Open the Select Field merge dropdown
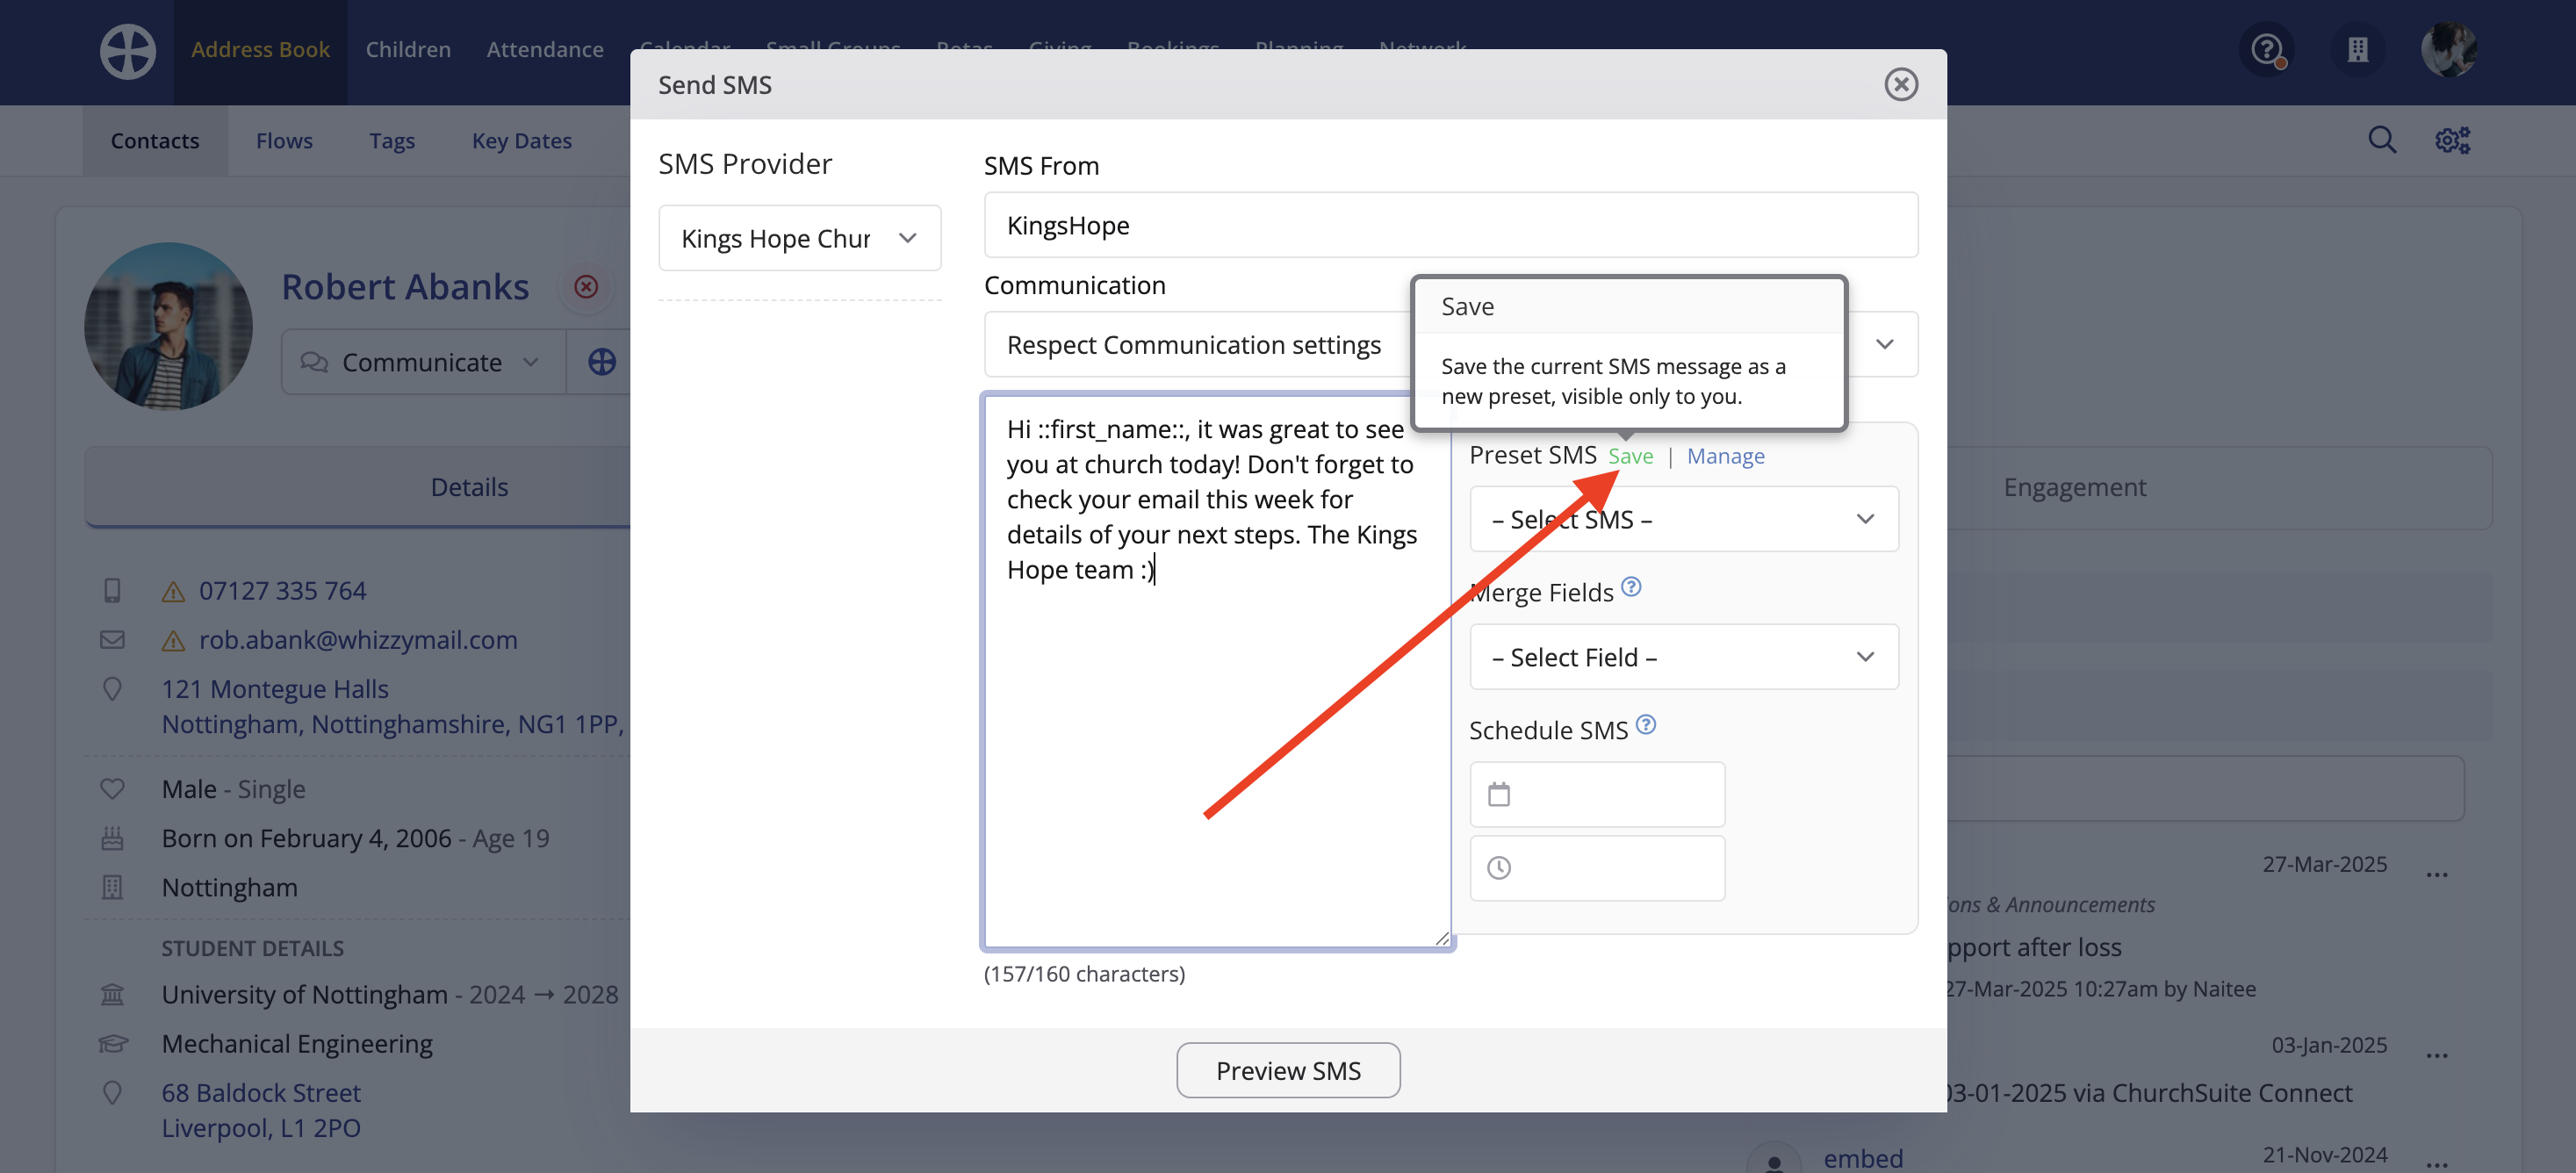The width and height of the screenshot is (2576, 1173). [x=1683, y=657]
